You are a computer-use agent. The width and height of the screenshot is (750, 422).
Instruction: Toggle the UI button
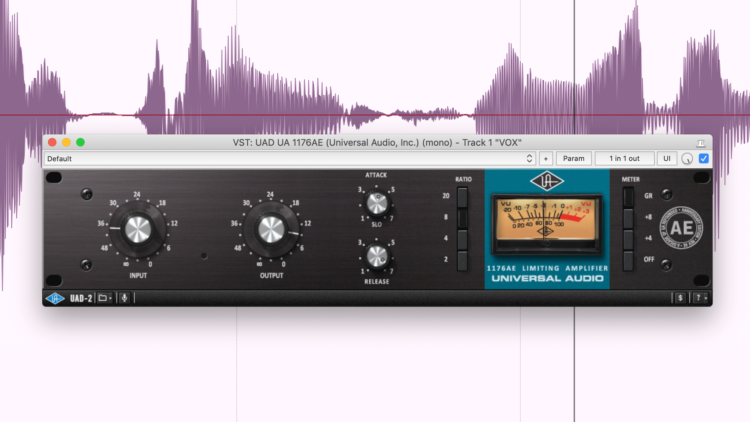coord(667,158)
